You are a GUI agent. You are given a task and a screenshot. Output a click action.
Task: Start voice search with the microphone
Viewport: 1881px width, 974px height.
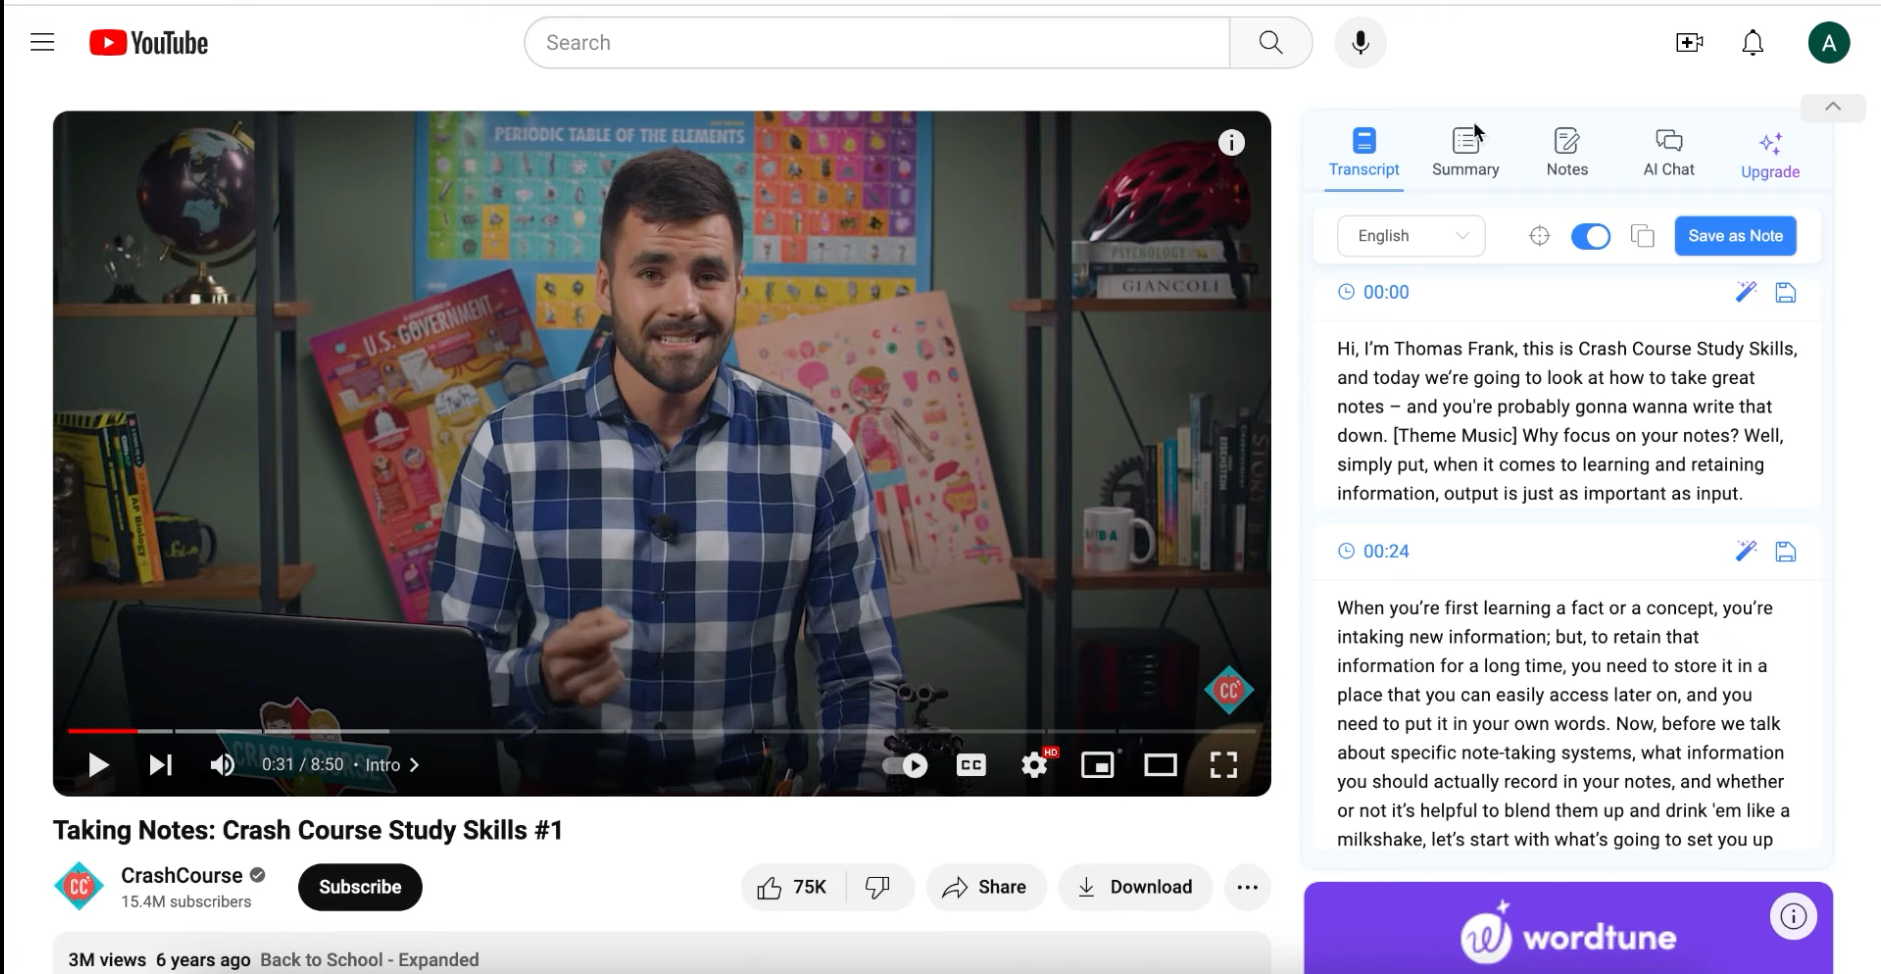click(x=1360, y=42)
